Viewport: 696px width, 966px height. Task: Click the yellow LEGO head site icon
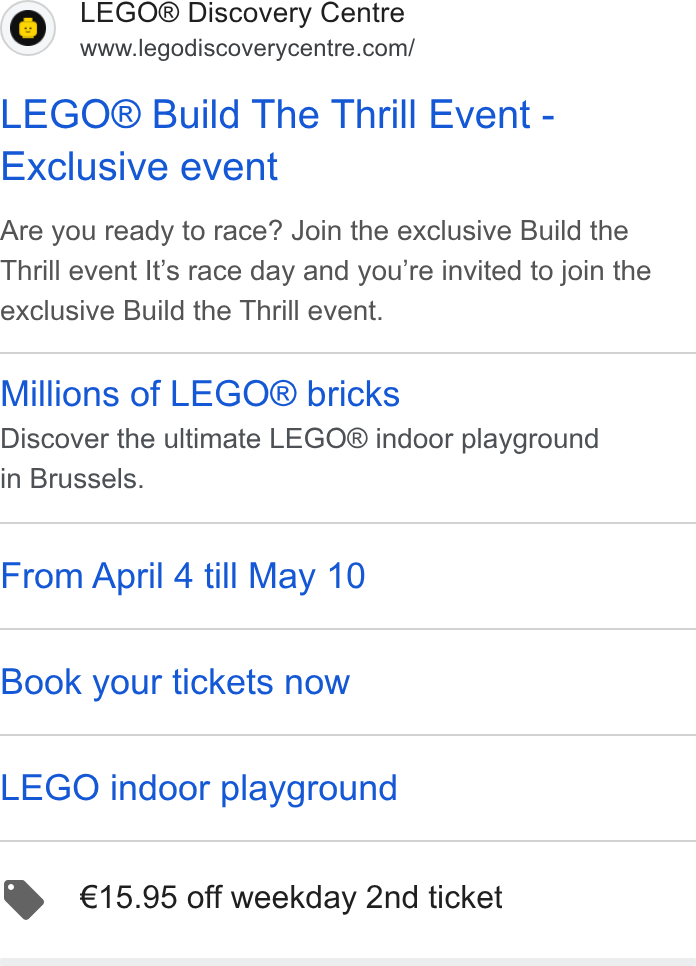pos(28,28)
